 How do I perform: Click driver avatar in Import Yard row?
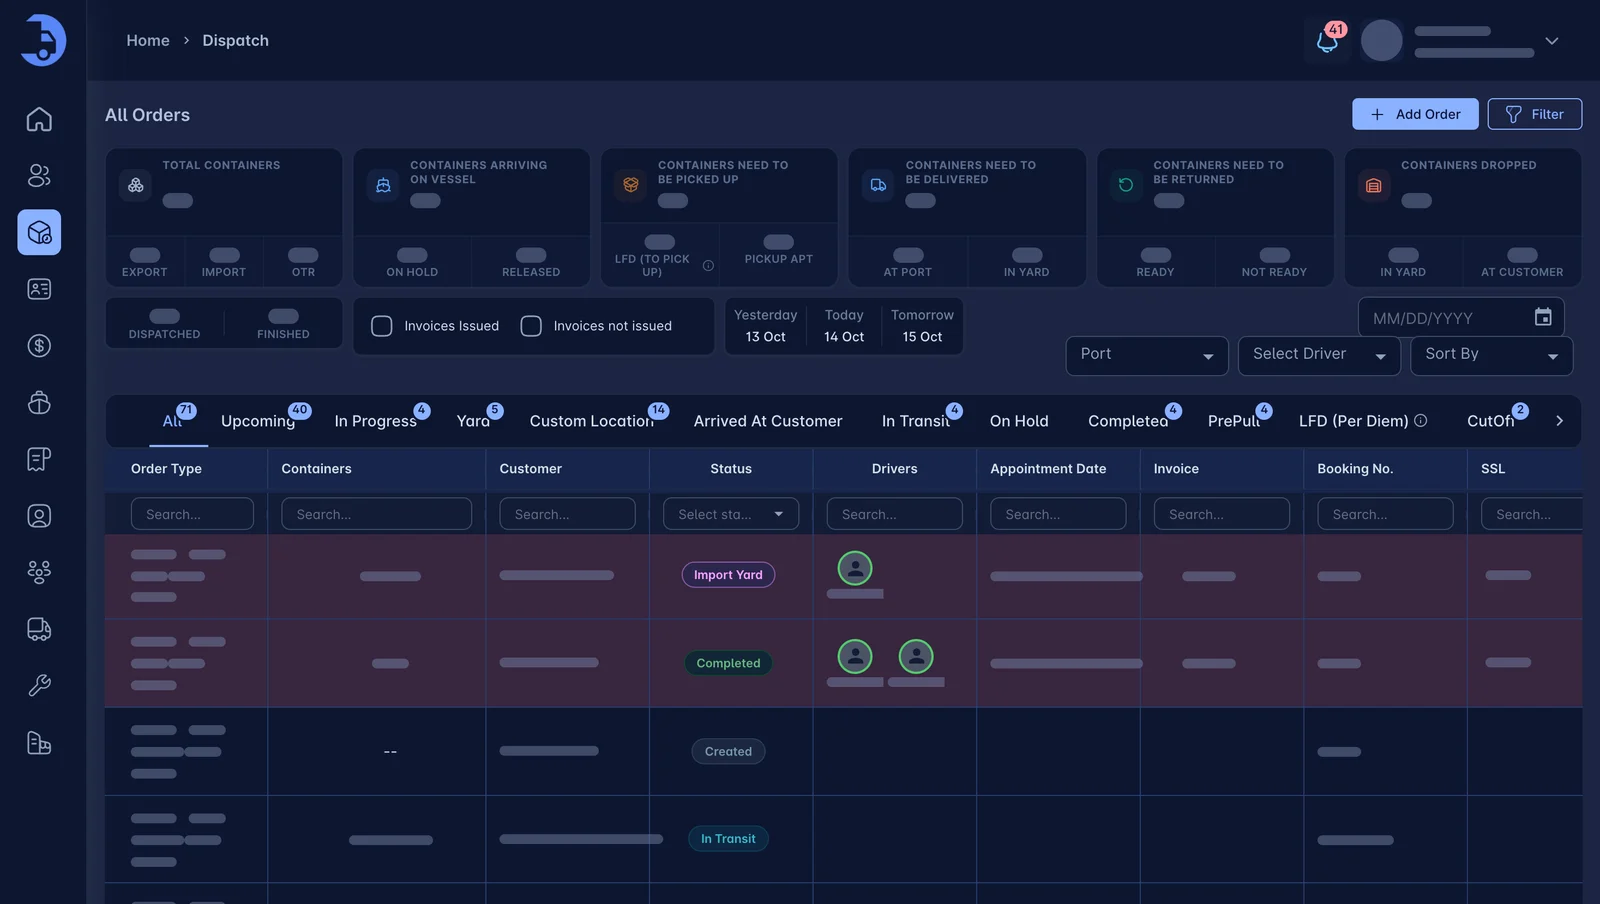[x=855, y=568]
